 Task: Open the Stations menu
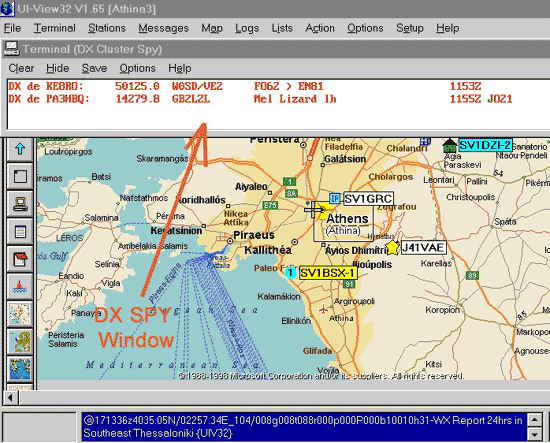tap(107, 28)
